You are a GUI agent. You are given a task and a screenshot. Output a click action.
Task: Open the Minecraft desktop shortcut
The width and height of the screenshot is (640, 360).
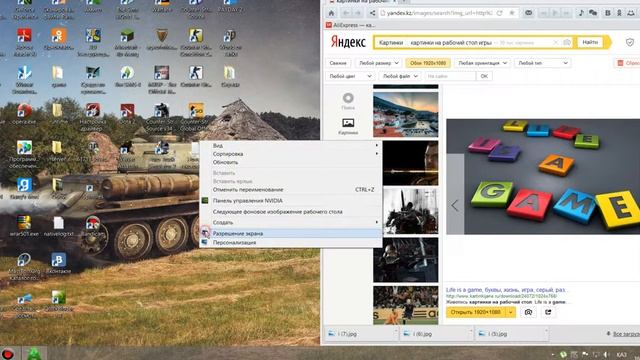point(127,43)
